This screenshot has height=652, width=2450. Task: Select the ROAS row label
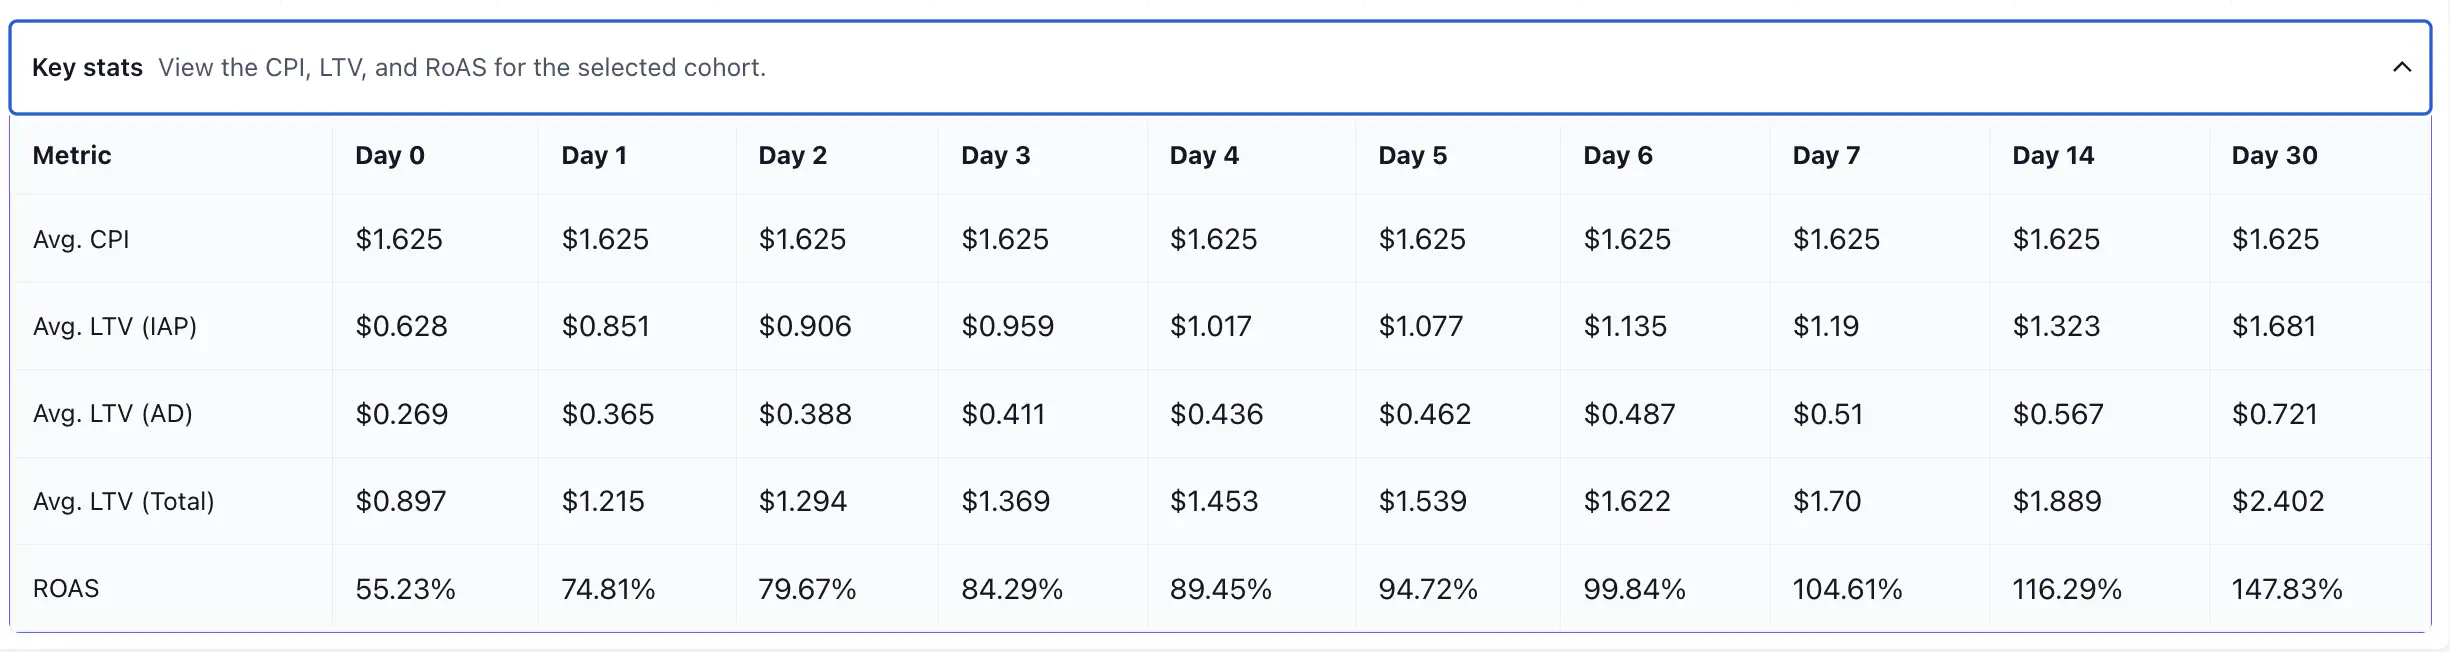(66, 588)
